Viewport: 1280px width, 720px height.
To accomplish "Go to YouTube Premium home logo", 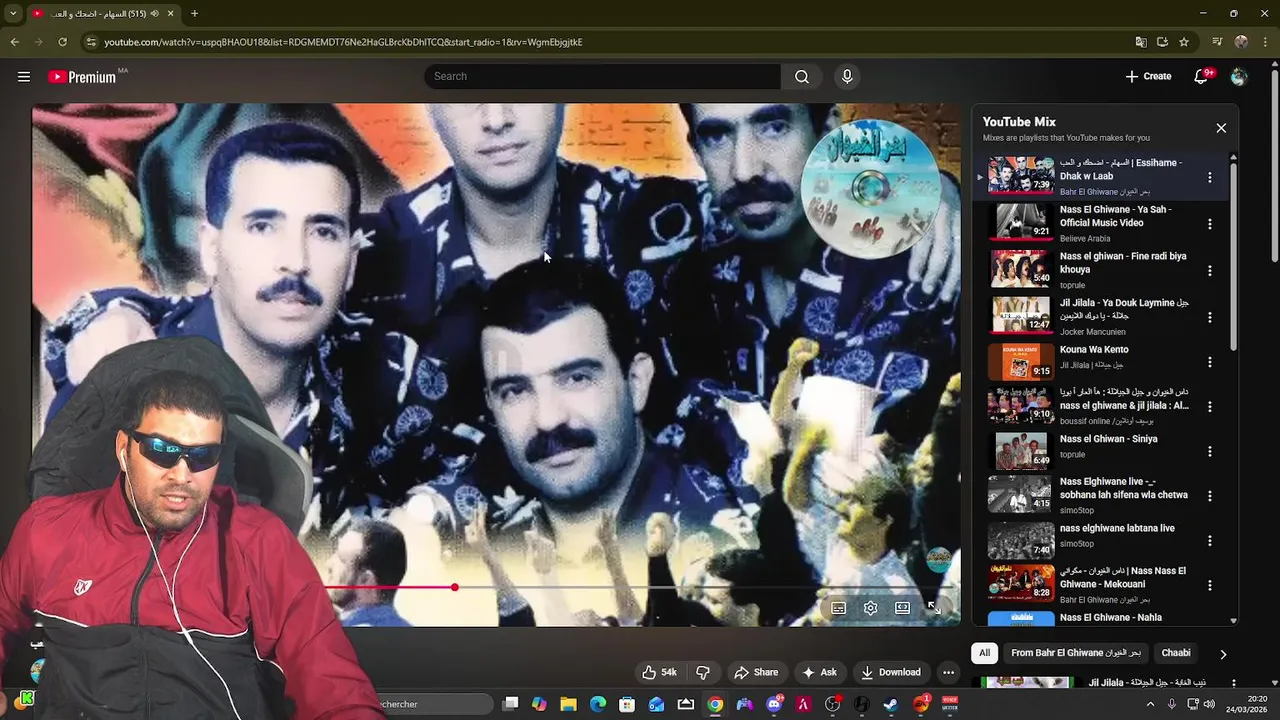I will click(x=82, y=77).
